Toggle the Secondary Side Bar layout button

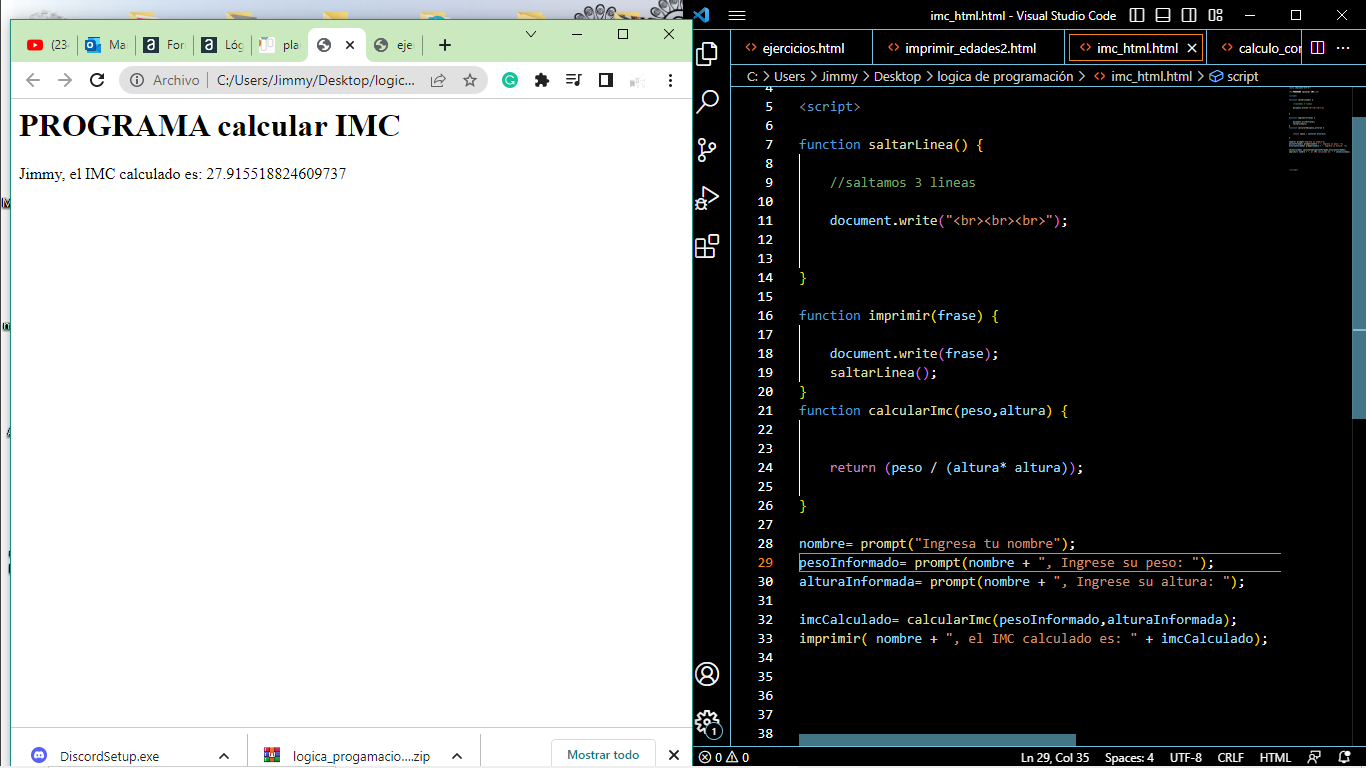click(1189, 15)
